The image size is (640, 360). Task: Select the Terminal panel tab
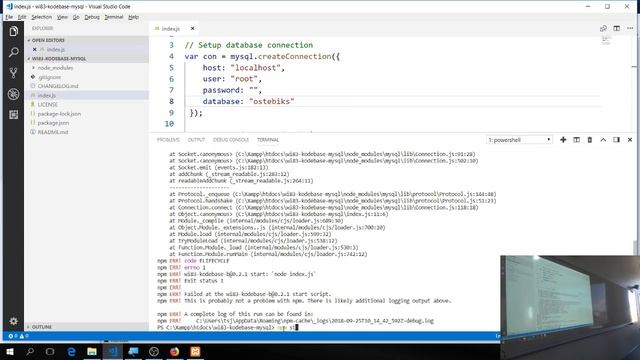[268, 140]
